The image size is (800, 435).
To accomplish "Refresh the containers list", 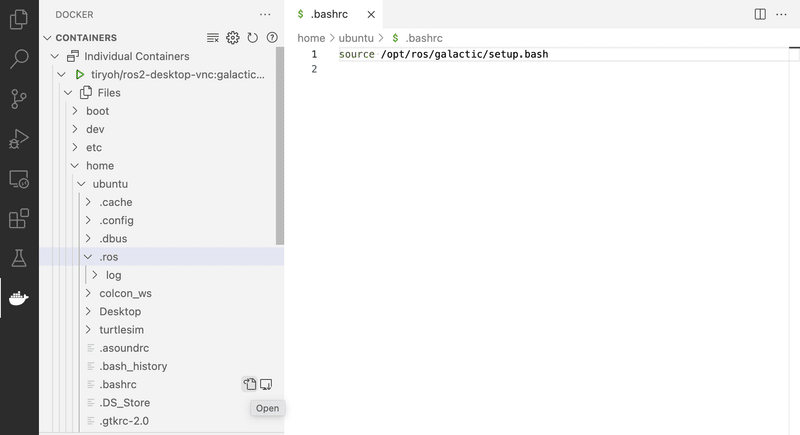I will pyautogui.click(x=253, y=38).
